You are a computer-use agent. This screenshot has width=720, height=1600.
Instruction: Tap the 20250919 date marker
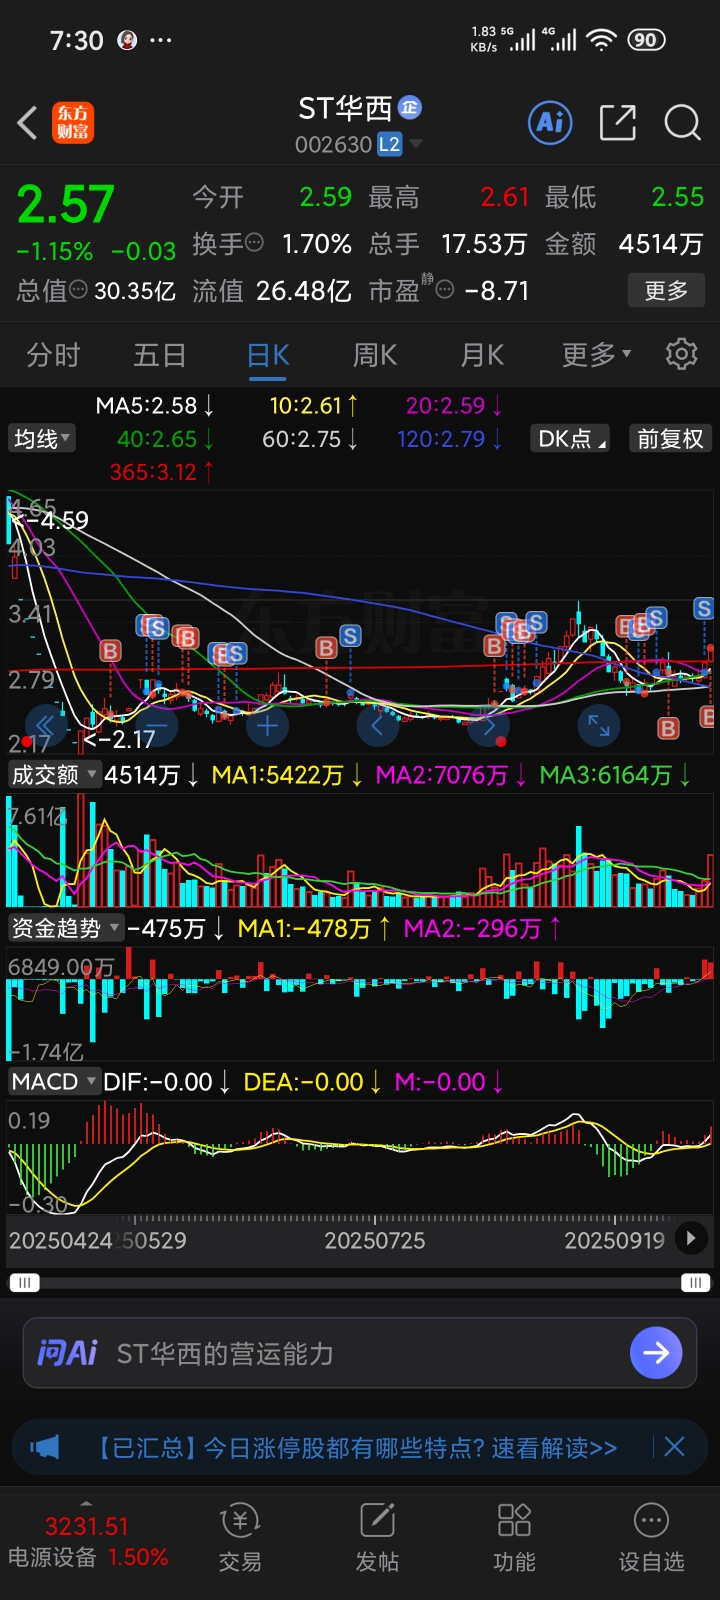pos(615,1241)
